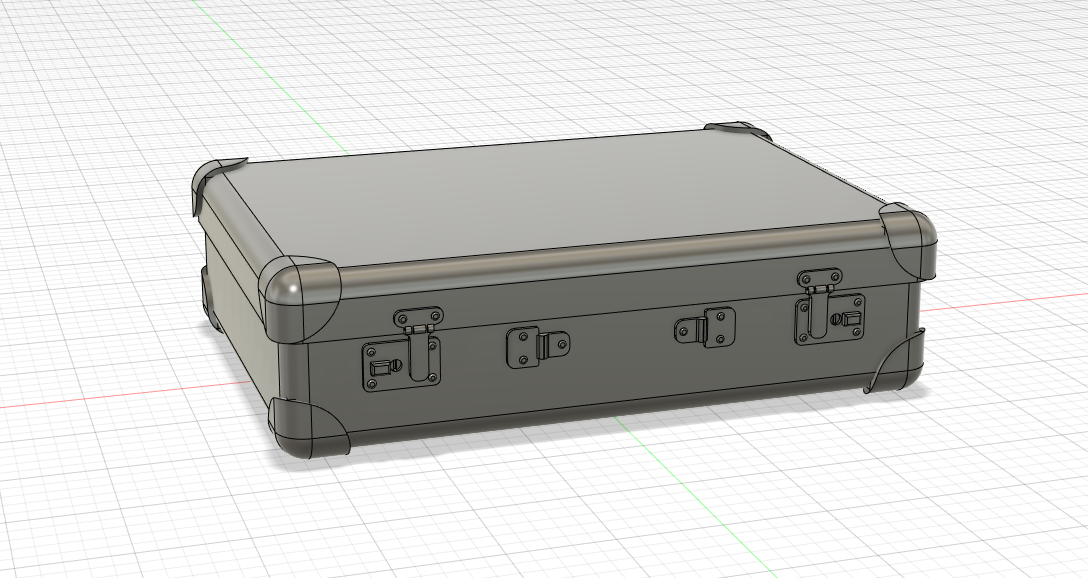
Task: Select the far-left hinged latch on front
Action: click(x=402, y=349)
